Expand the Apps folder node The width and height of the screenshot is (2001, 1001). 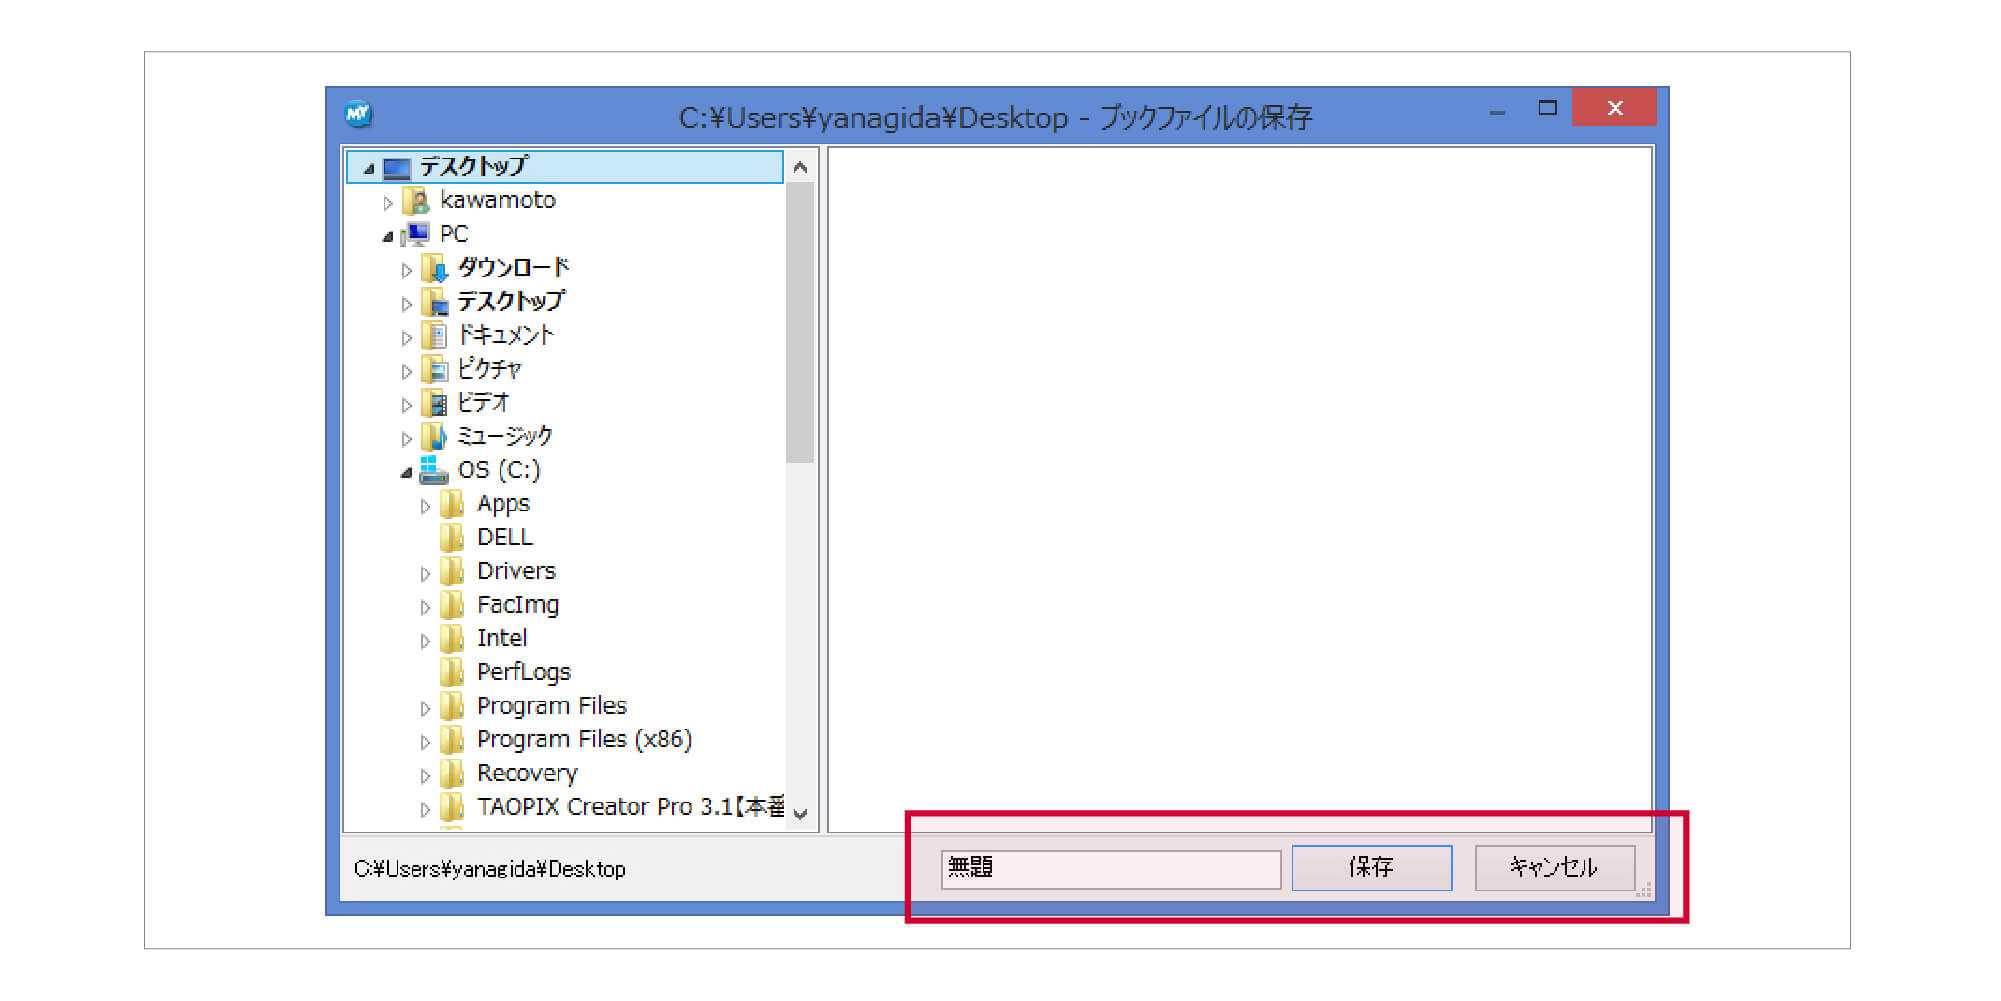425,506
